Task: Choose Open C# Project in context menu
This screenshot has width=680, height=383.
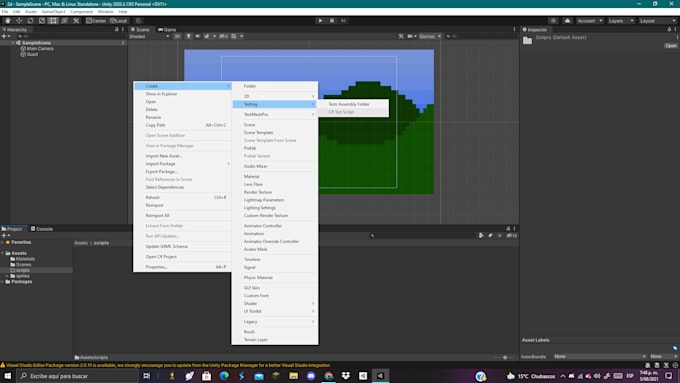Action: [x=183, y=257]
